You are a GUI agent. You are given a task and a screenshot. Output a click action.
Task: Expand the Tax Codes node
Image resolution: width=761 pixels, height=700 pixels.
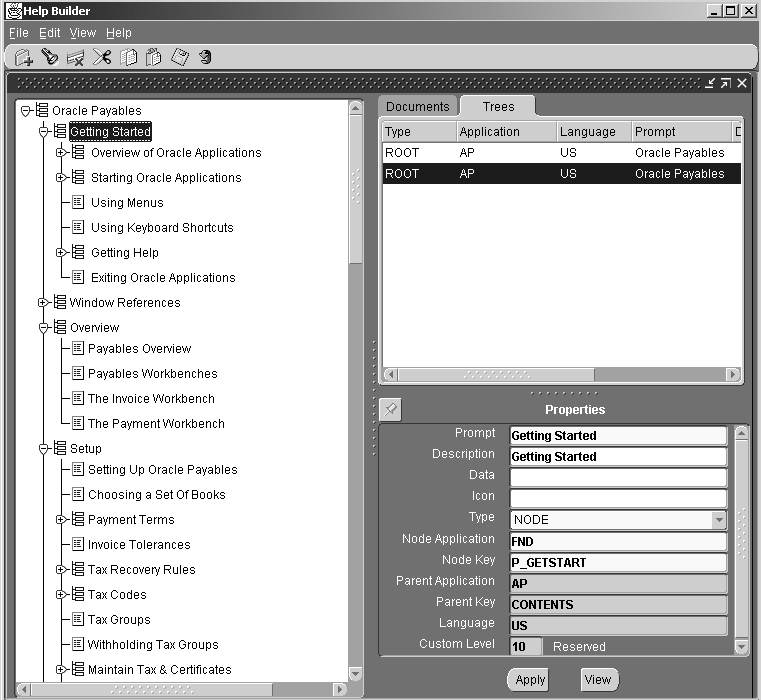coord(61,594)
